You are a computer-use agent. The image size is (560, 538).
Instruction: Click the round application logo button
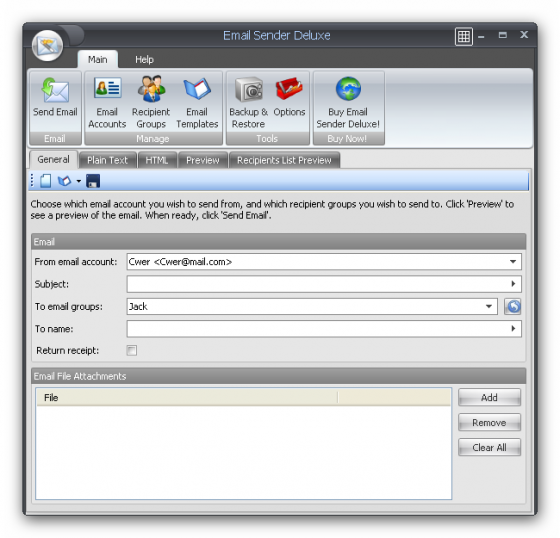point(48,45)
